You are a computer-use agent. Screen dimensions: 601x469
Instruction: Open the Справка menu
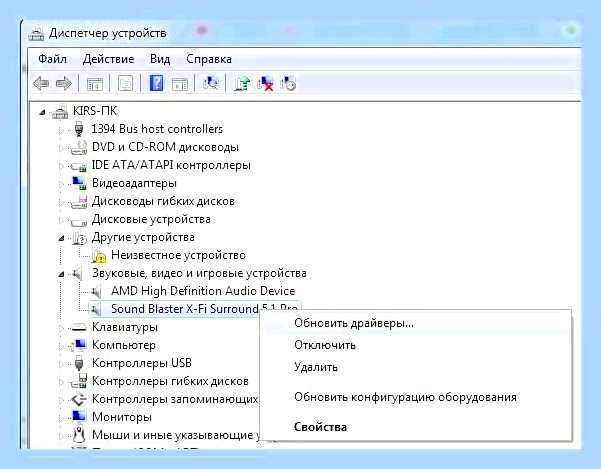point(209,59)
